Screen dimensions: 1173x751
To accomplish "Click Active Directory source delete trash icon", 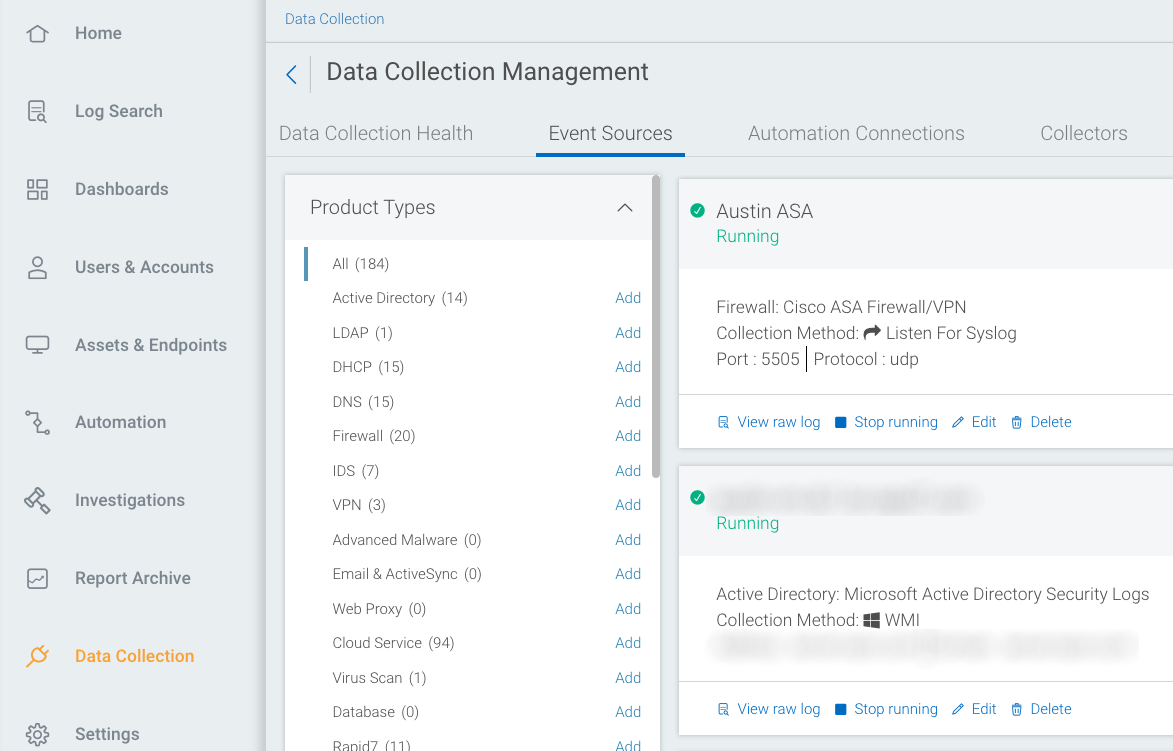I will coord(1017,709).
